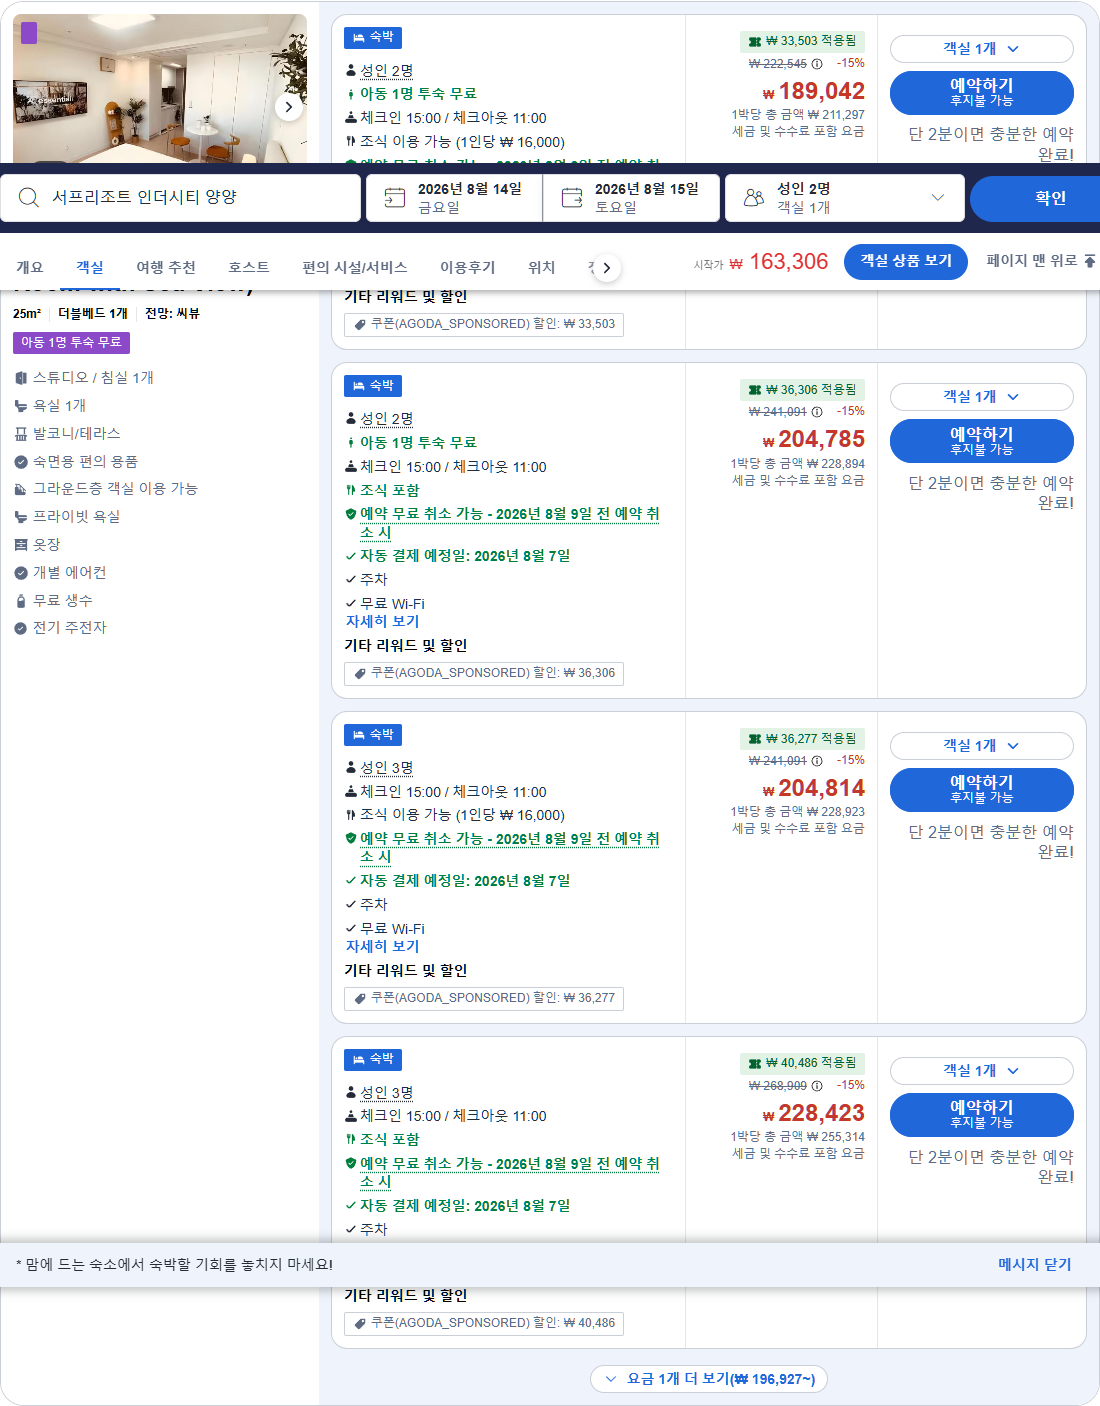This screenshot has width=1100, height=1406.
Task: Book the ₩189,042 offer with 예약하기
Action: pyautogui.click(x=981, y=93)
